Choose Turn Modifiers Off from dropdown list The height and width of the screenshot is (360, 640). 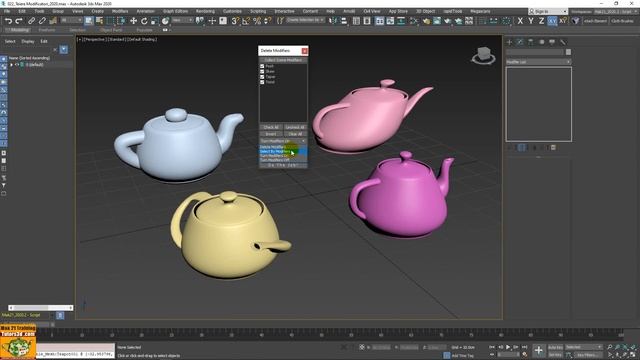tap(283, 160)
